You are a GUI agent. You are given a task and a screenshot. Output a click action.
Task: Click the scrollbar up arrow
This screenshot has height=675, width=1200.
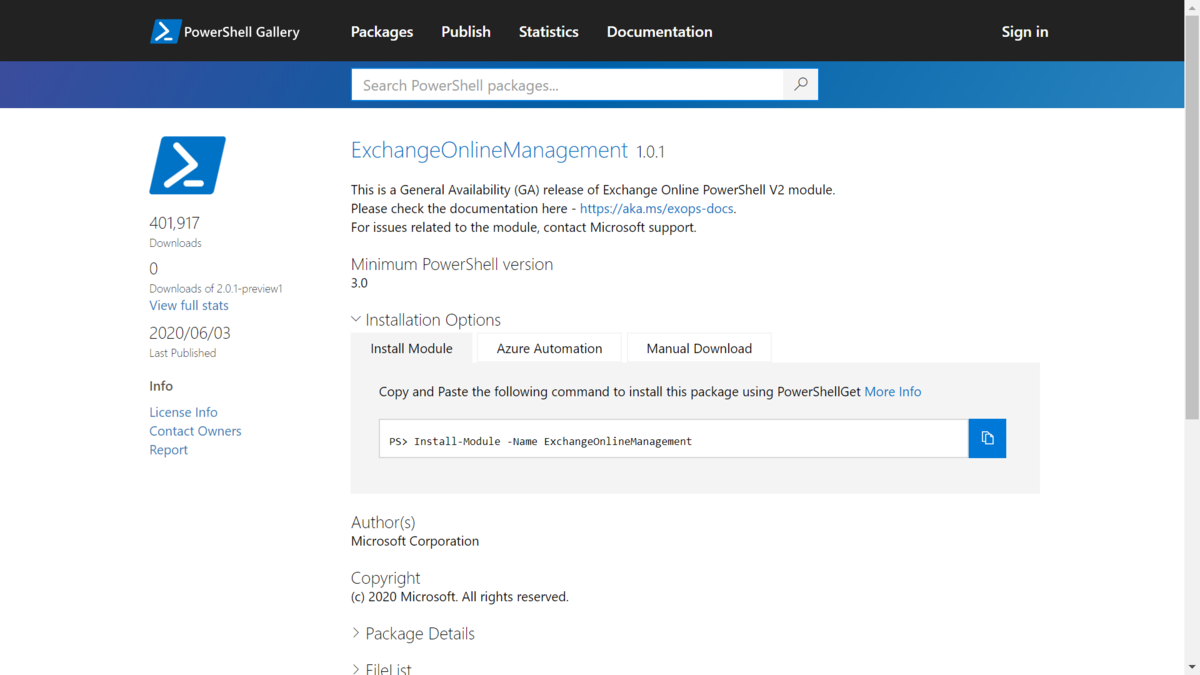1193,7
